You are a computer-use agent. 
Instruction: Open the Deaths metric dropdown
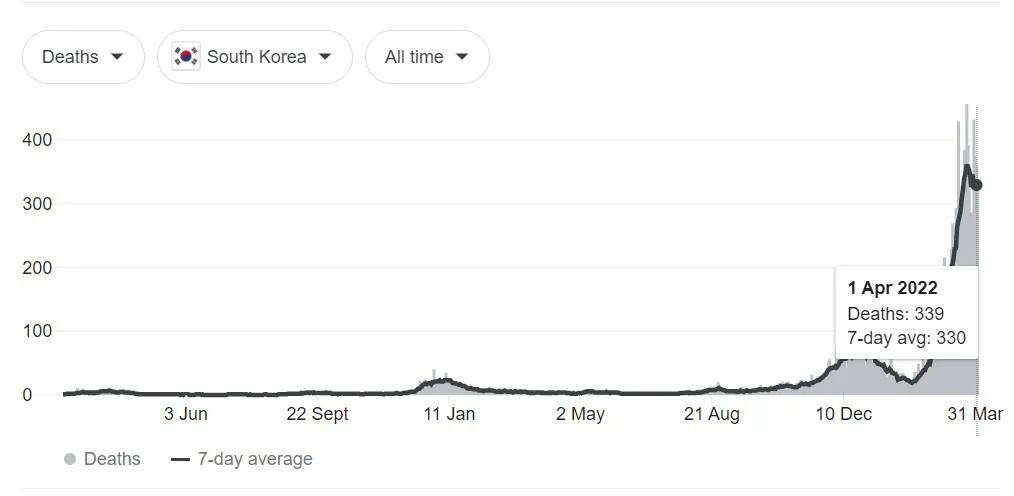(83, 57)
